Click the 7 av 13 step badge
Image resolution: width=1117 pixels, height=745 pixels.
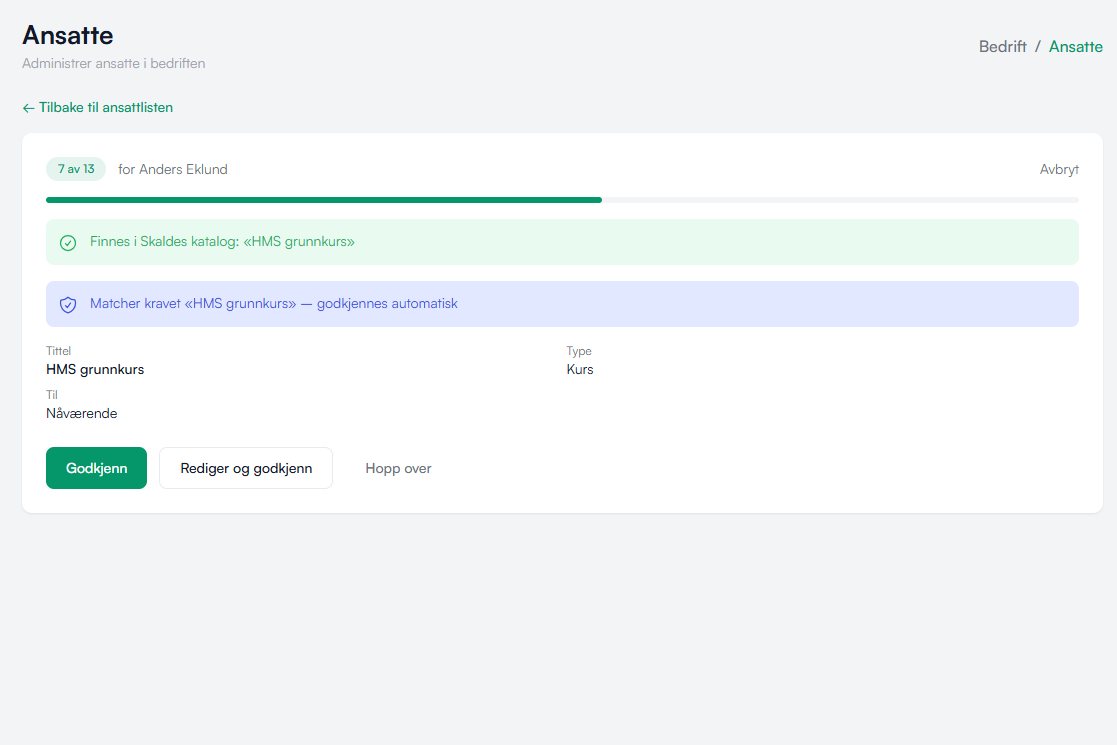click(x=76, y=169)
